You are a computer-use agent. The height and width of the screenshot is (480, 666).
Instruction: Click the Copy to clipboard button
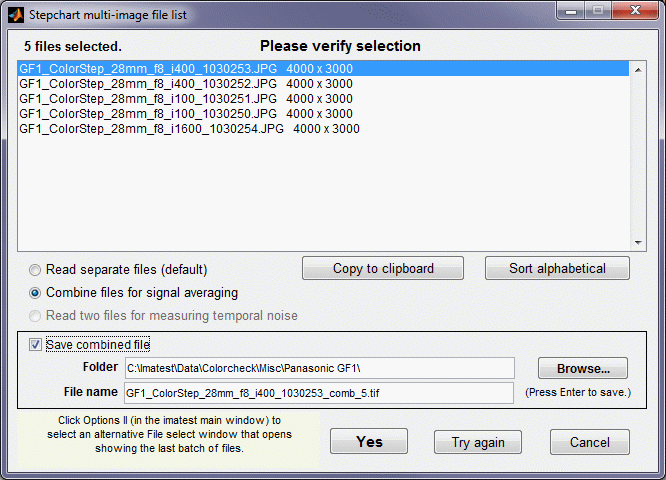point(383,268)
